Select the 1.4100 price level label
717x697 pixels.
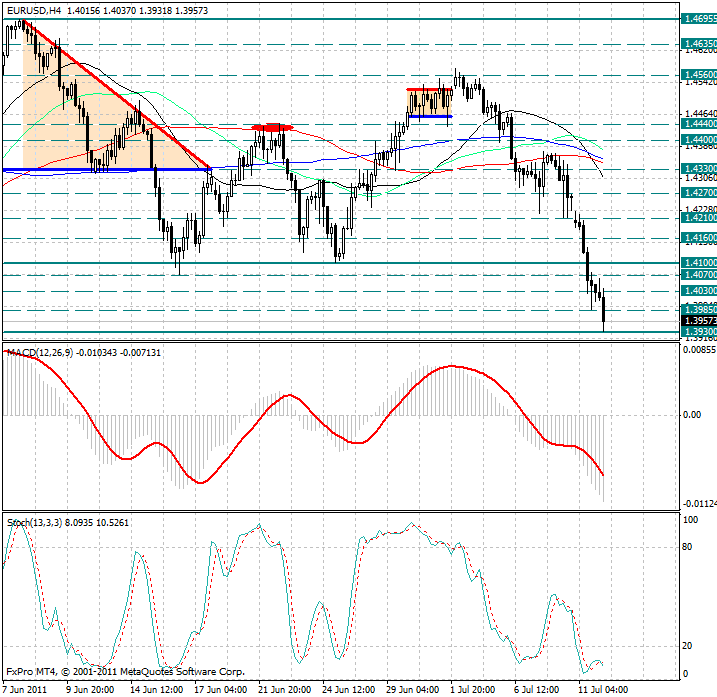coord(698,262)
